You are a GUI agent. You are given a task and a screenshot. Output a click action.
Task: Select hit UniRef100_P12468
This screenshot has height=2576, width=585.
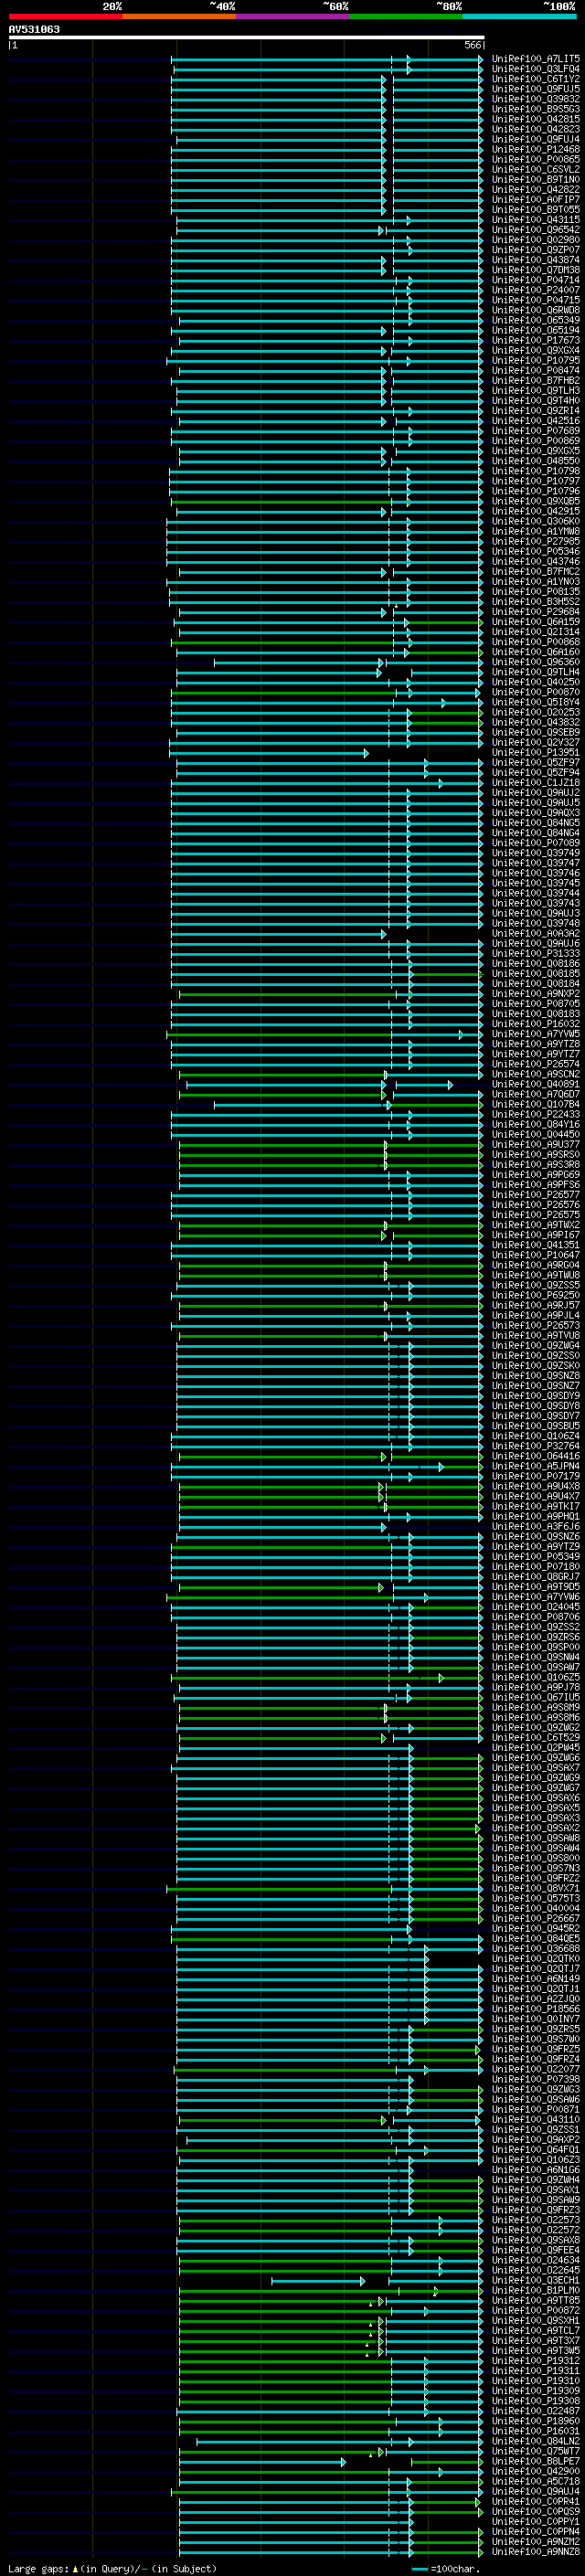(536, 149)
